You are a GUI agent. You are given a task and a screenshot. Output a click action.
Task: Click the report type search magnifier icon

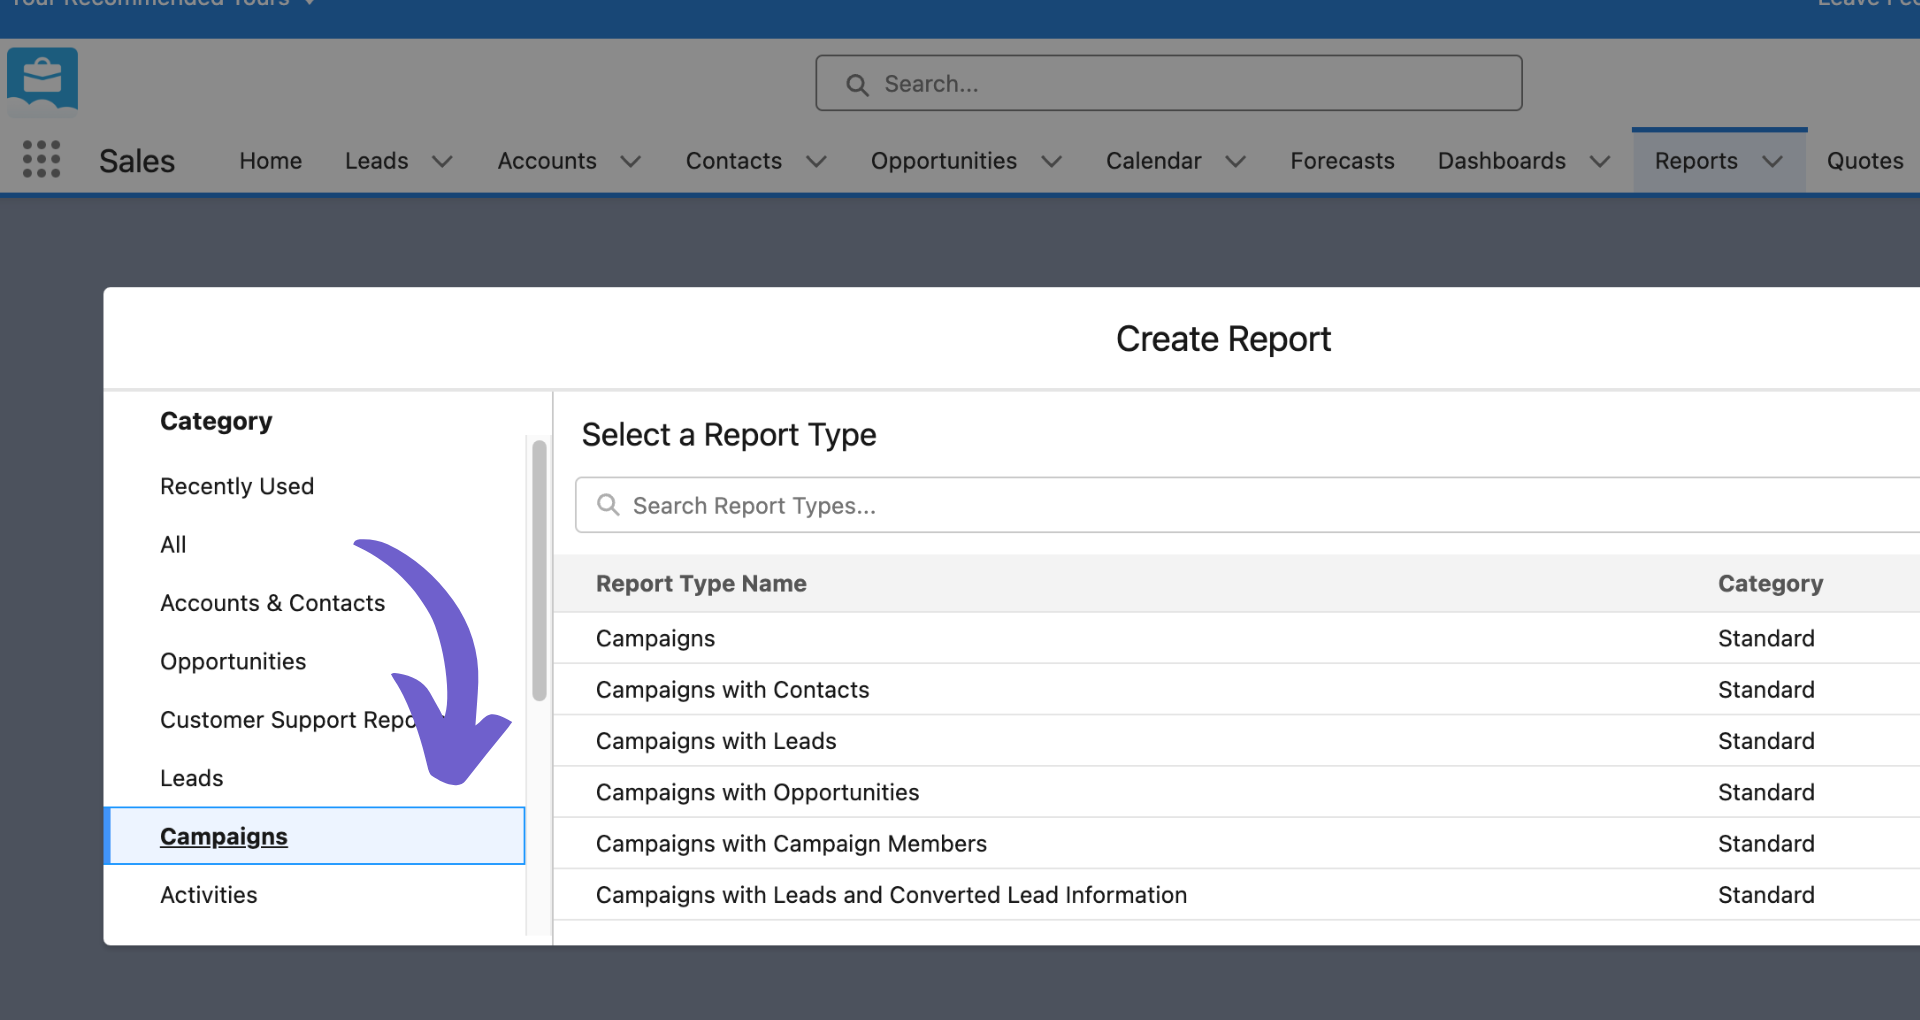[608, 505]
